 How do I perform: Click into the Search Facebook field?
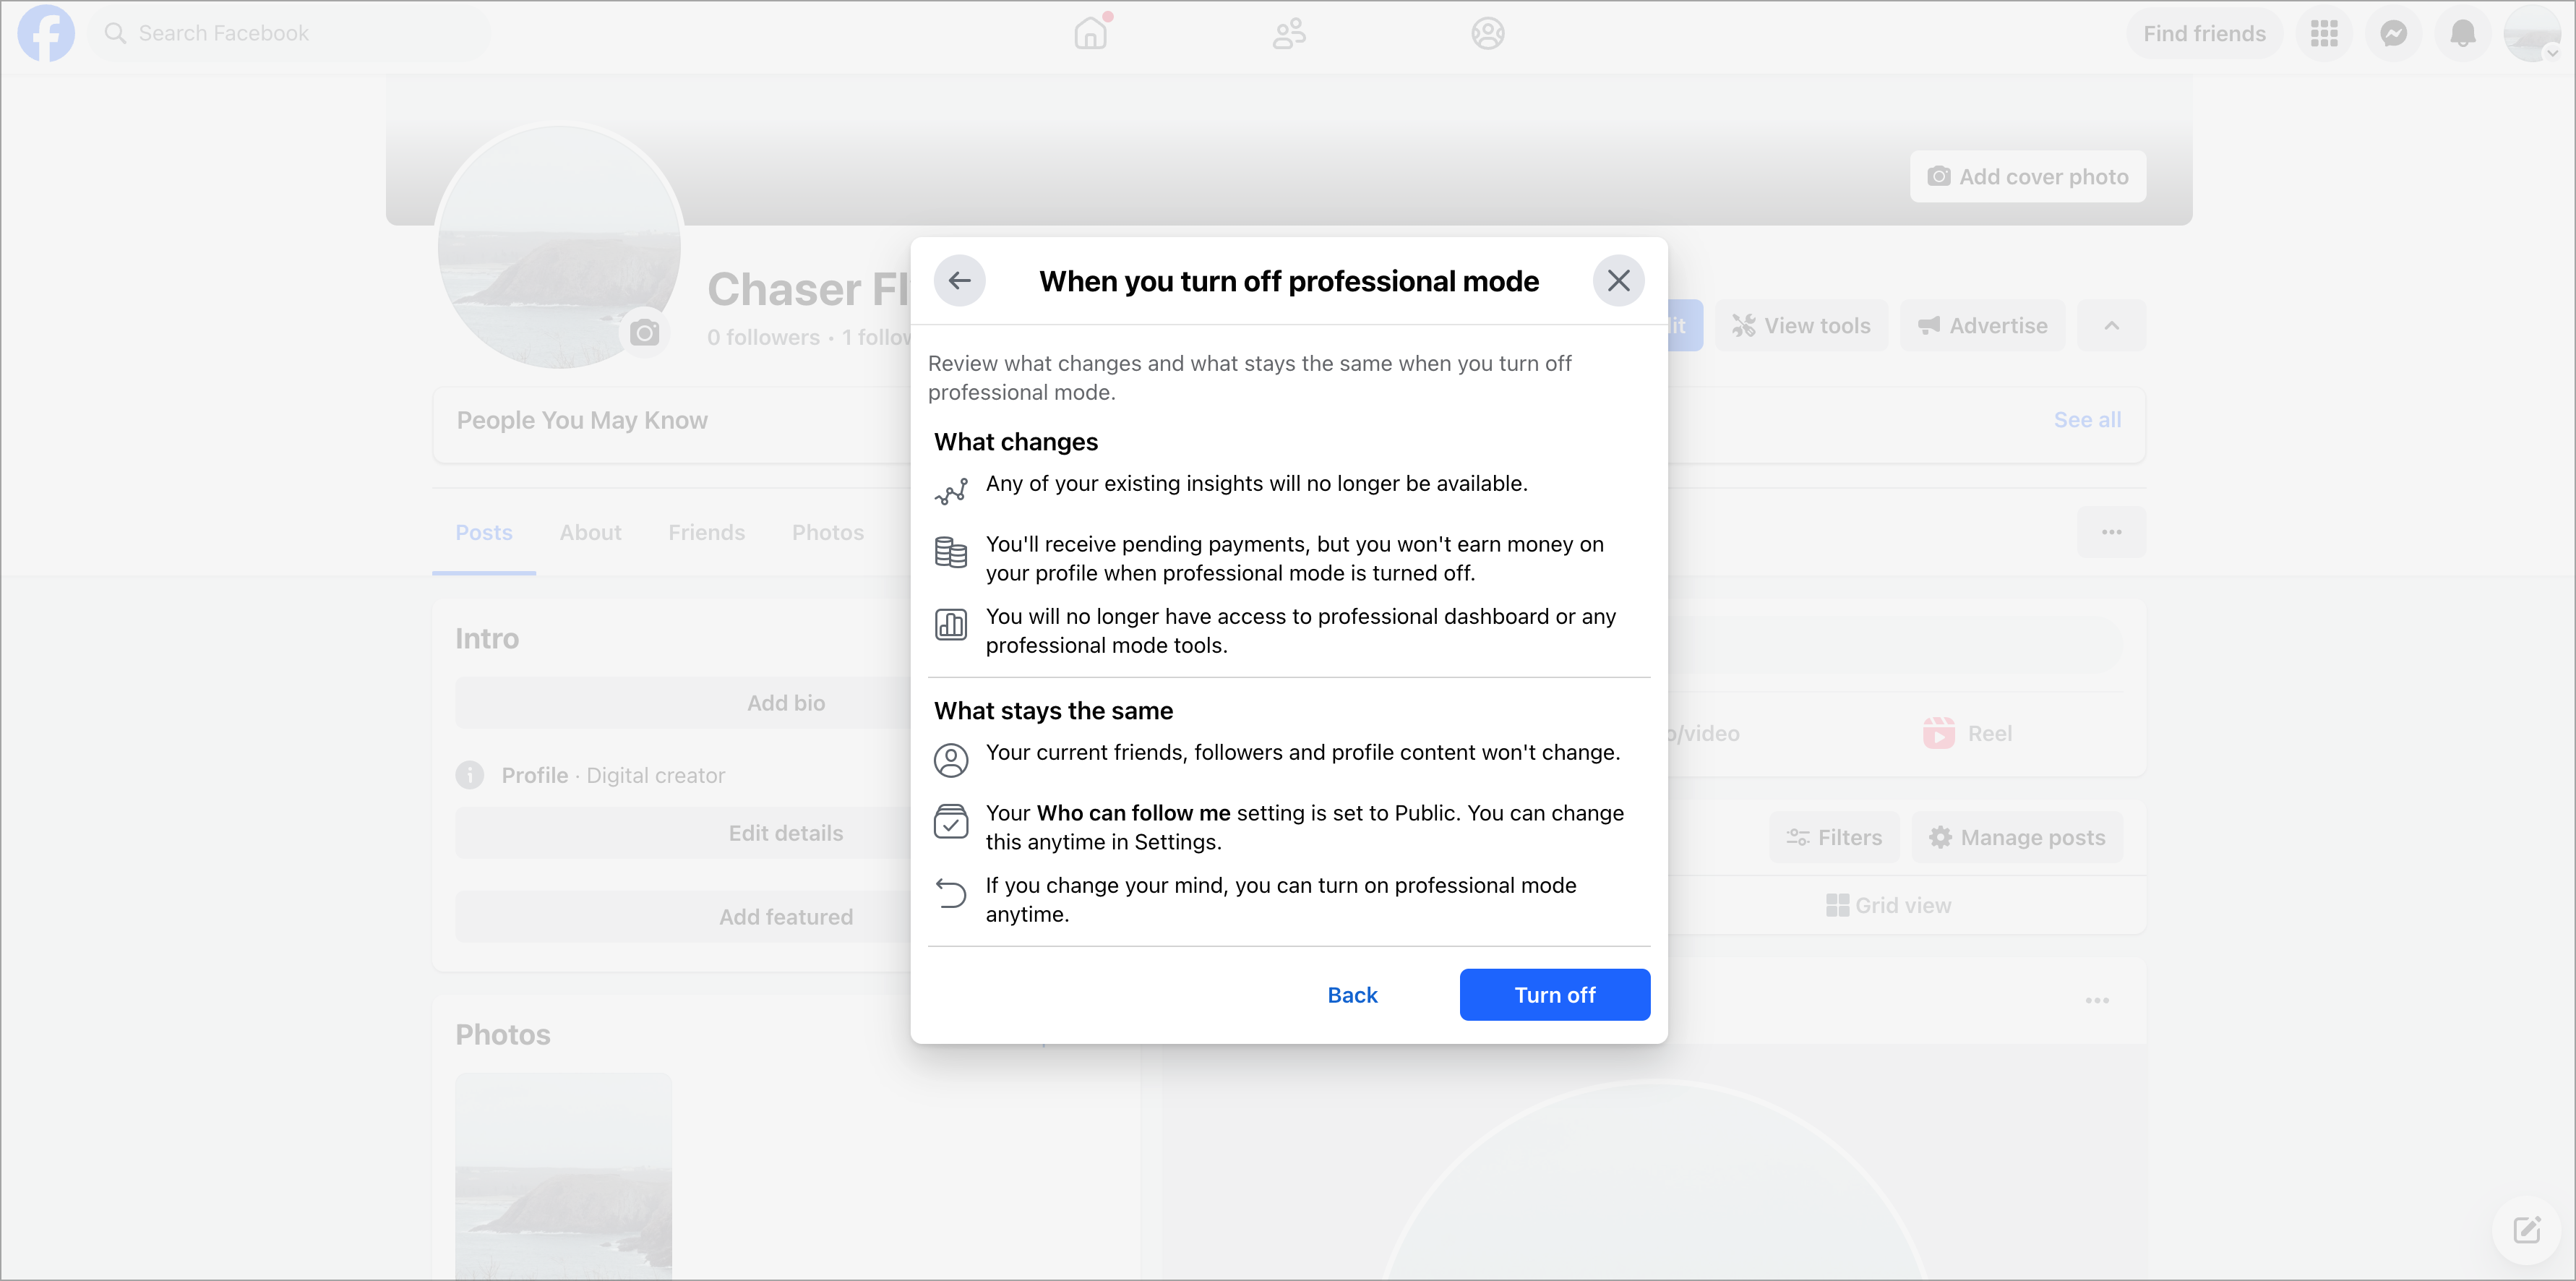[290, 33]
